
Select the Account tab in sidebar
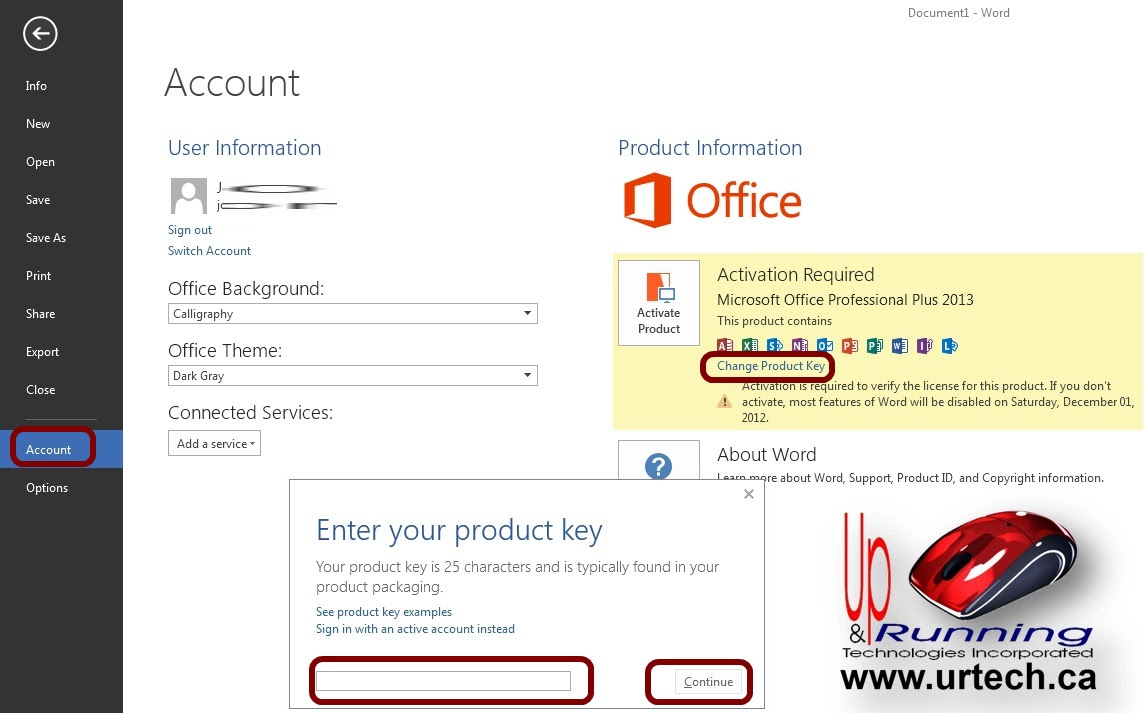coord(61,449)
